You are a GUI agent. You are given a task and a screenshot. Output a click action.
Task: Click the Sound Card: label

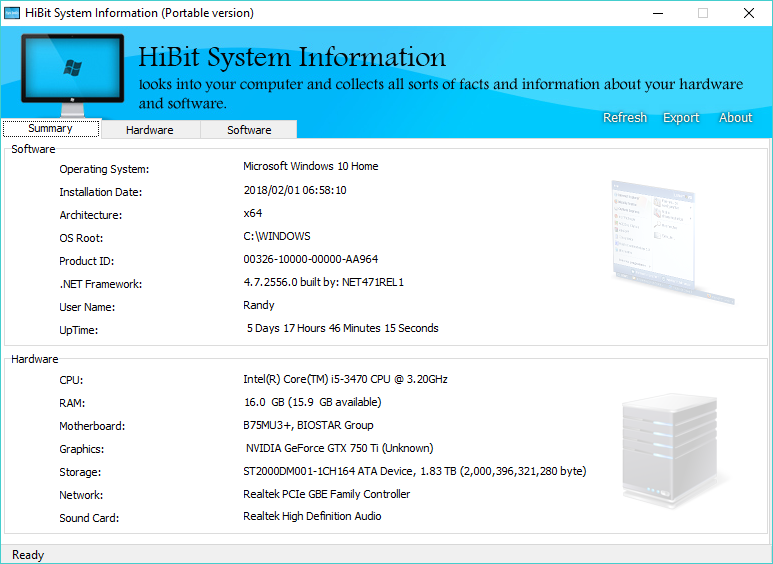(x=89, y=518)
